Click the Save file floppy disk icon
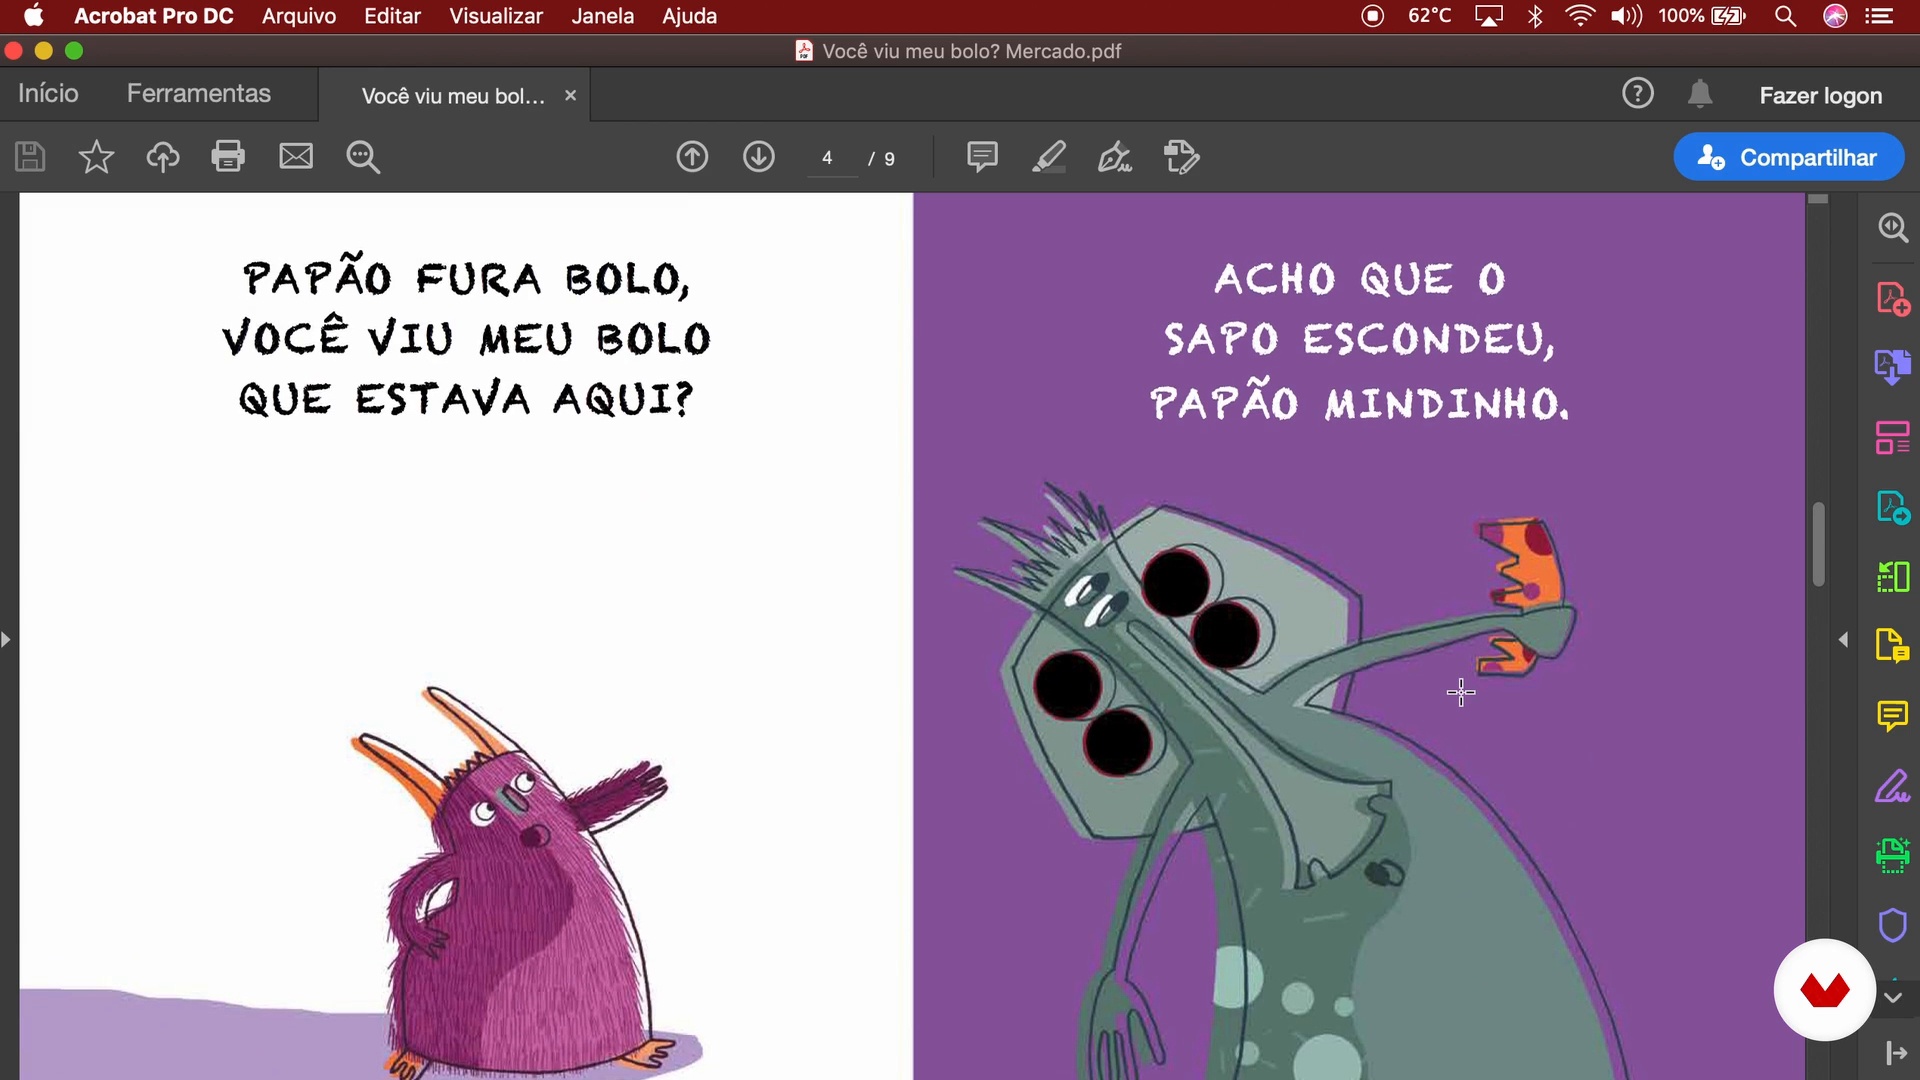The width and height of the screenshot is (1920, 1080). 30,157
